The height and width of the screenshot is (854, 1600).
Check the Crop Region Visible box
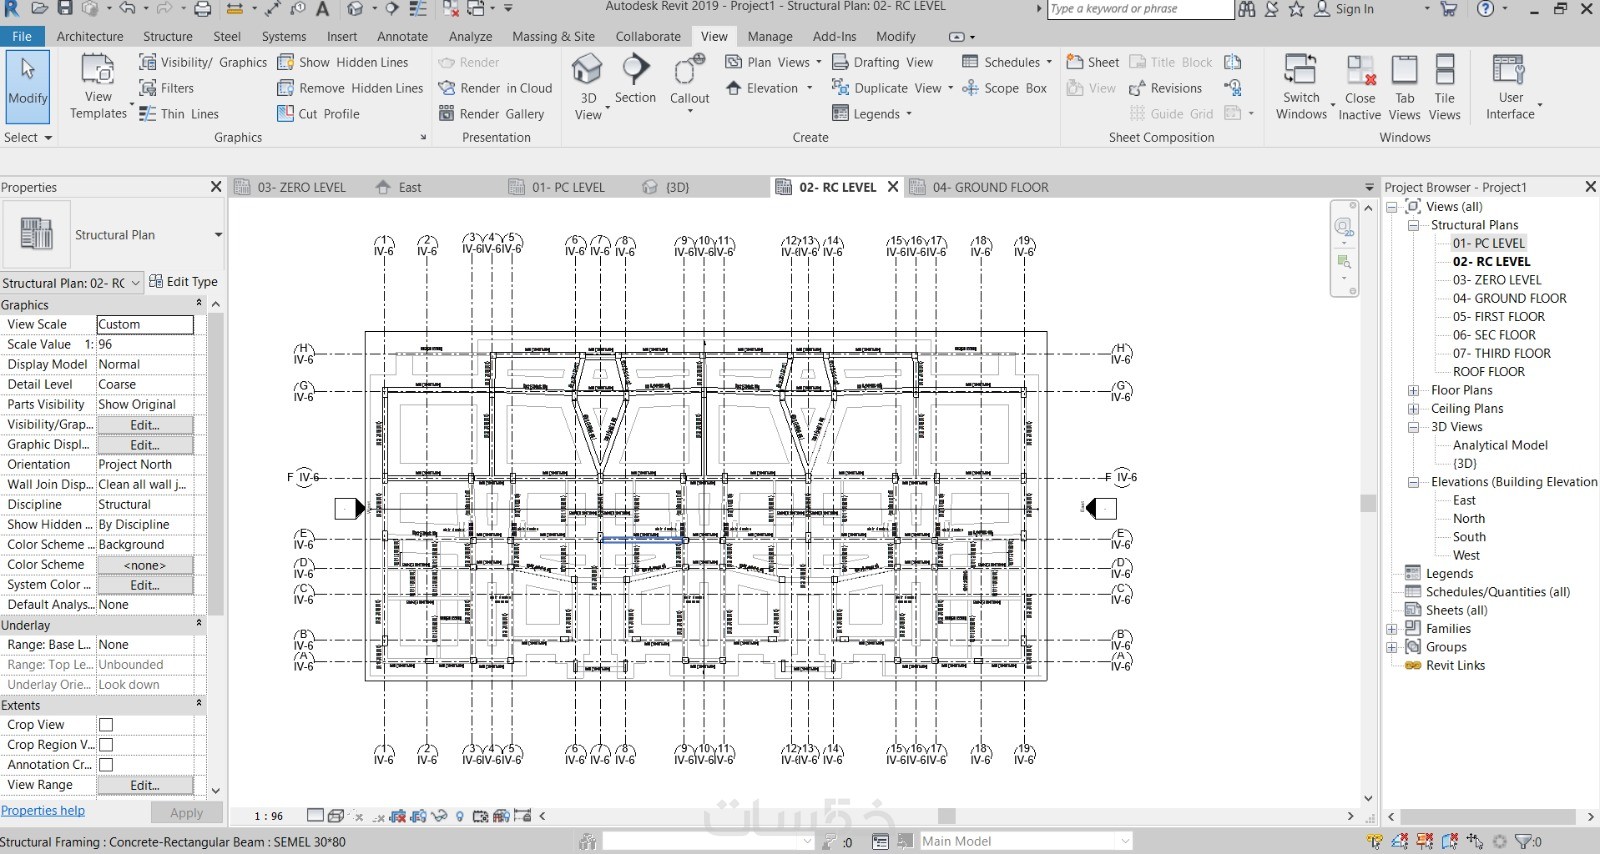coord(106,745)
